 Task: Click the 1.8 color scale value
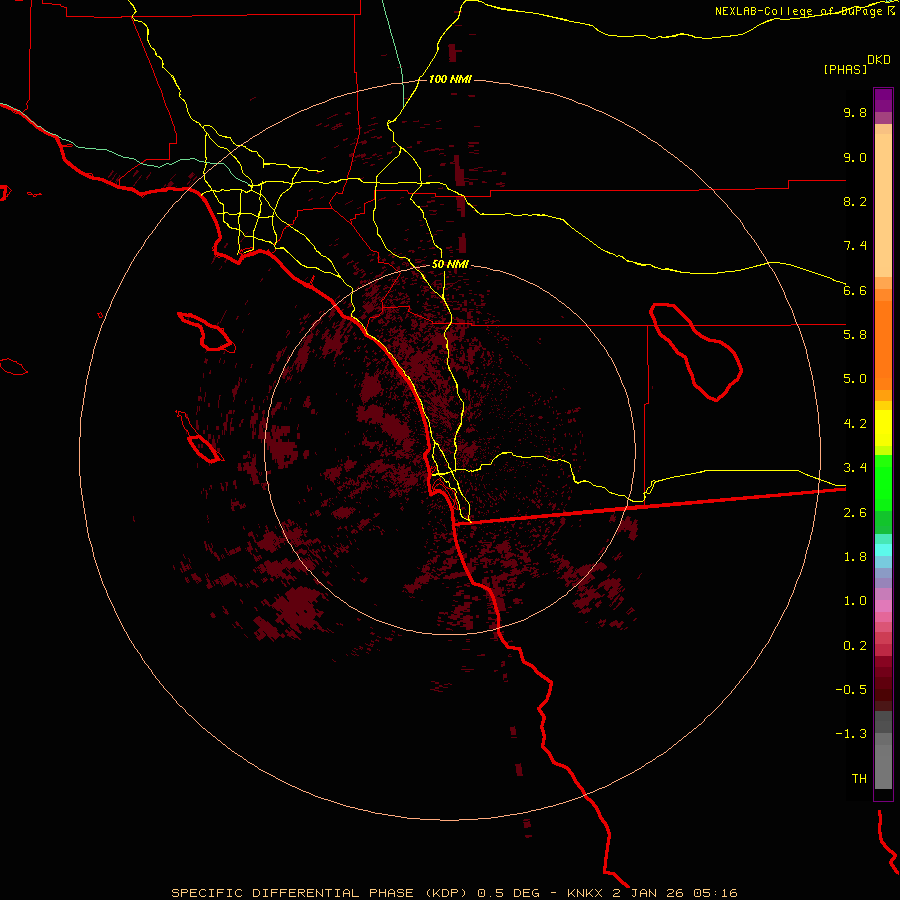point(855,557)
